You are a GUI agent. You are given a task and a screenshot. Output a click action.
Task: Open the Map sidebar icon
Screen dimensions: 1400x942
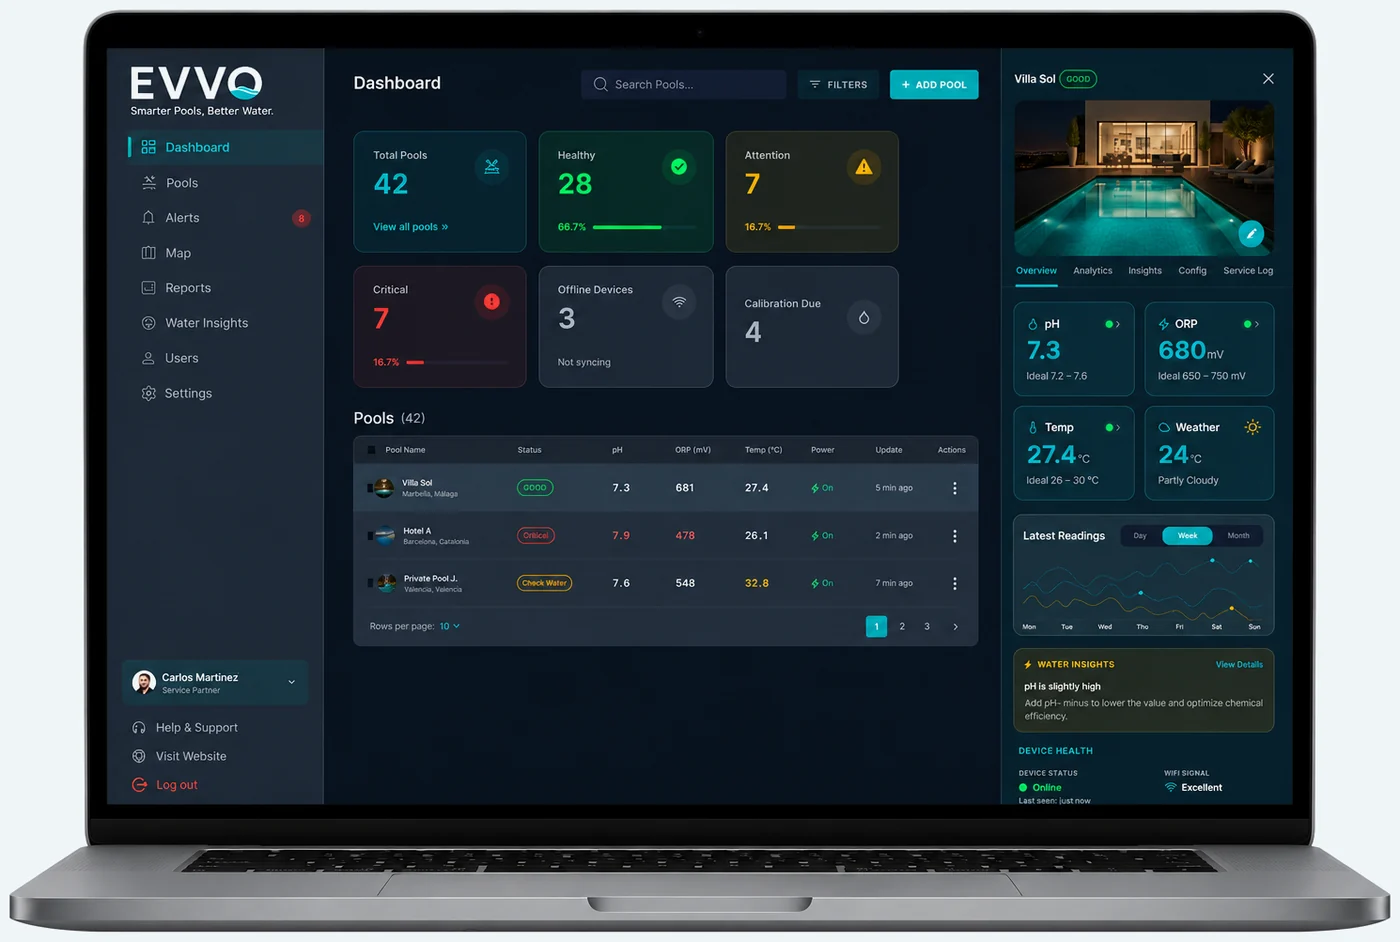click(148, 253)
